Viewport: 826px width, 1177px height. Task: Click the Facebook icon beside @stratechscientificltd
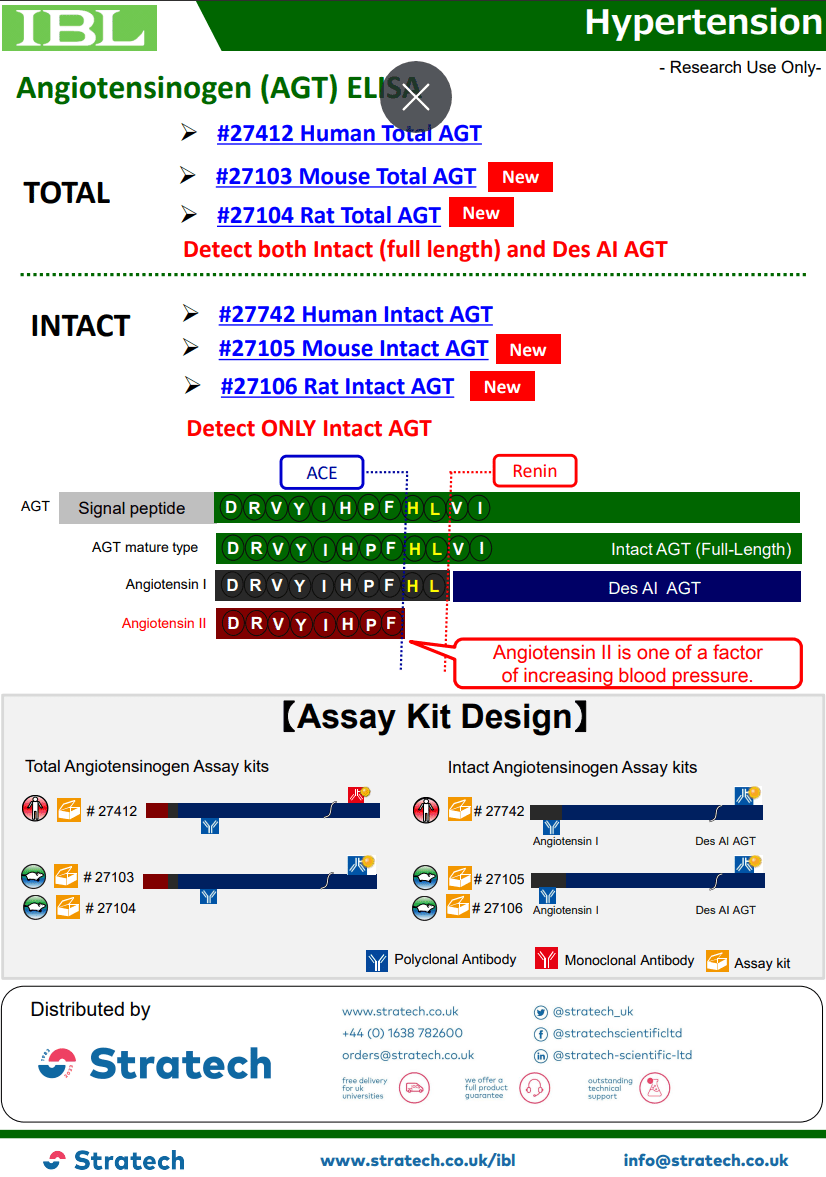point(541,1034)
